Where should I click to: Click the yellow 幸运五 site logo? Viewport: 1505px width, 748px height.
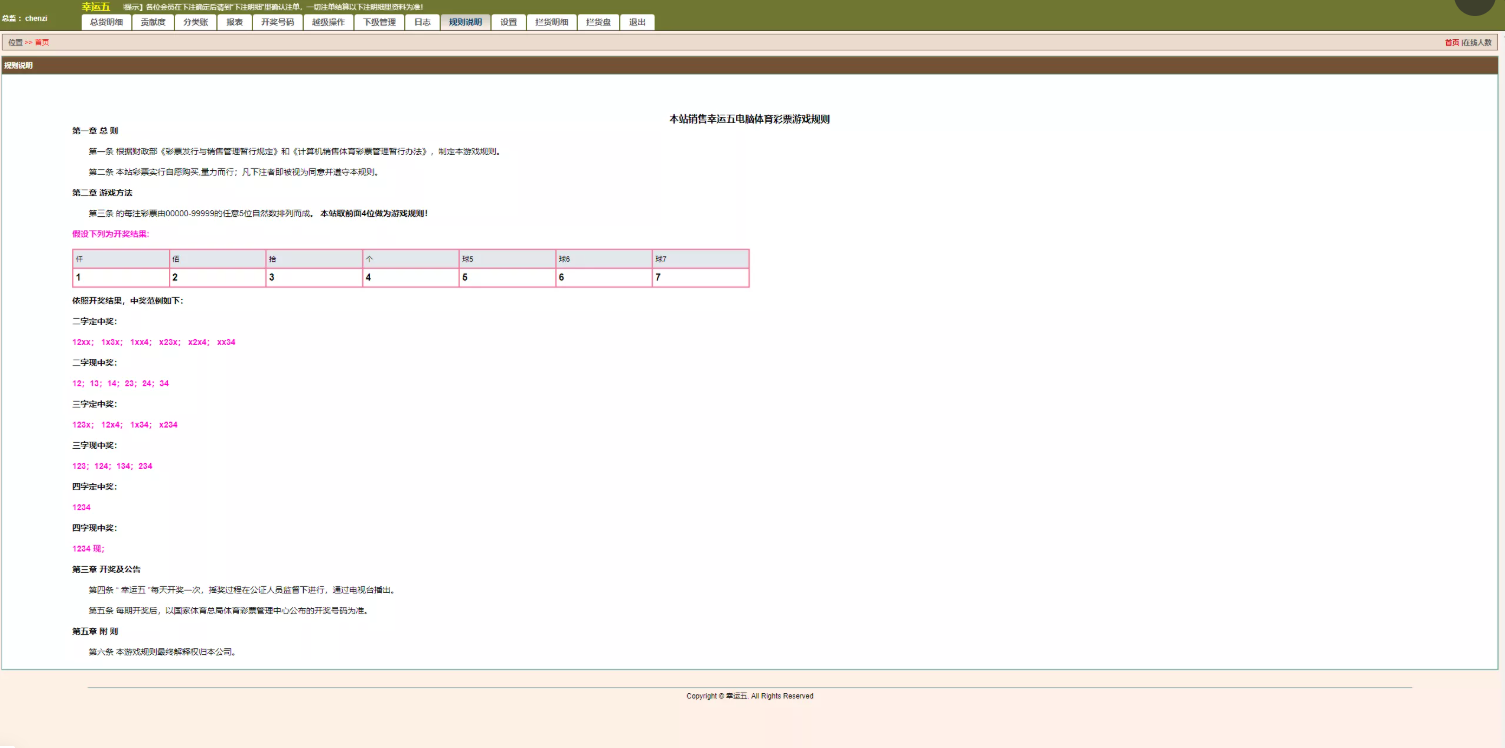click(96, 7)
